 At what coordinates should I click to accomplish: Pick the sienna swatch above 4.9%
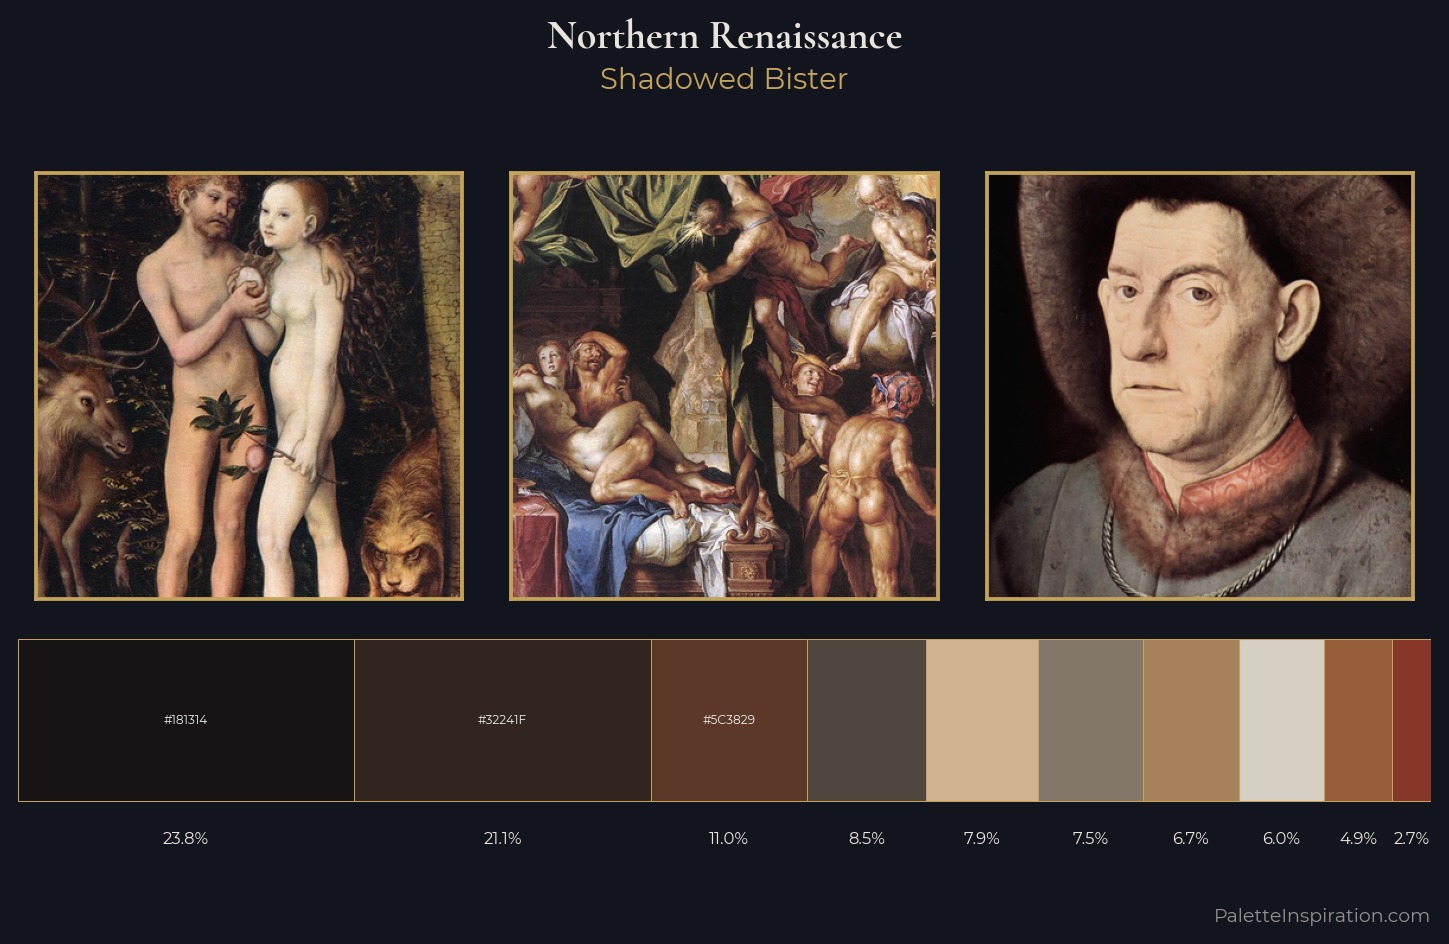(x=1358, y=720)
